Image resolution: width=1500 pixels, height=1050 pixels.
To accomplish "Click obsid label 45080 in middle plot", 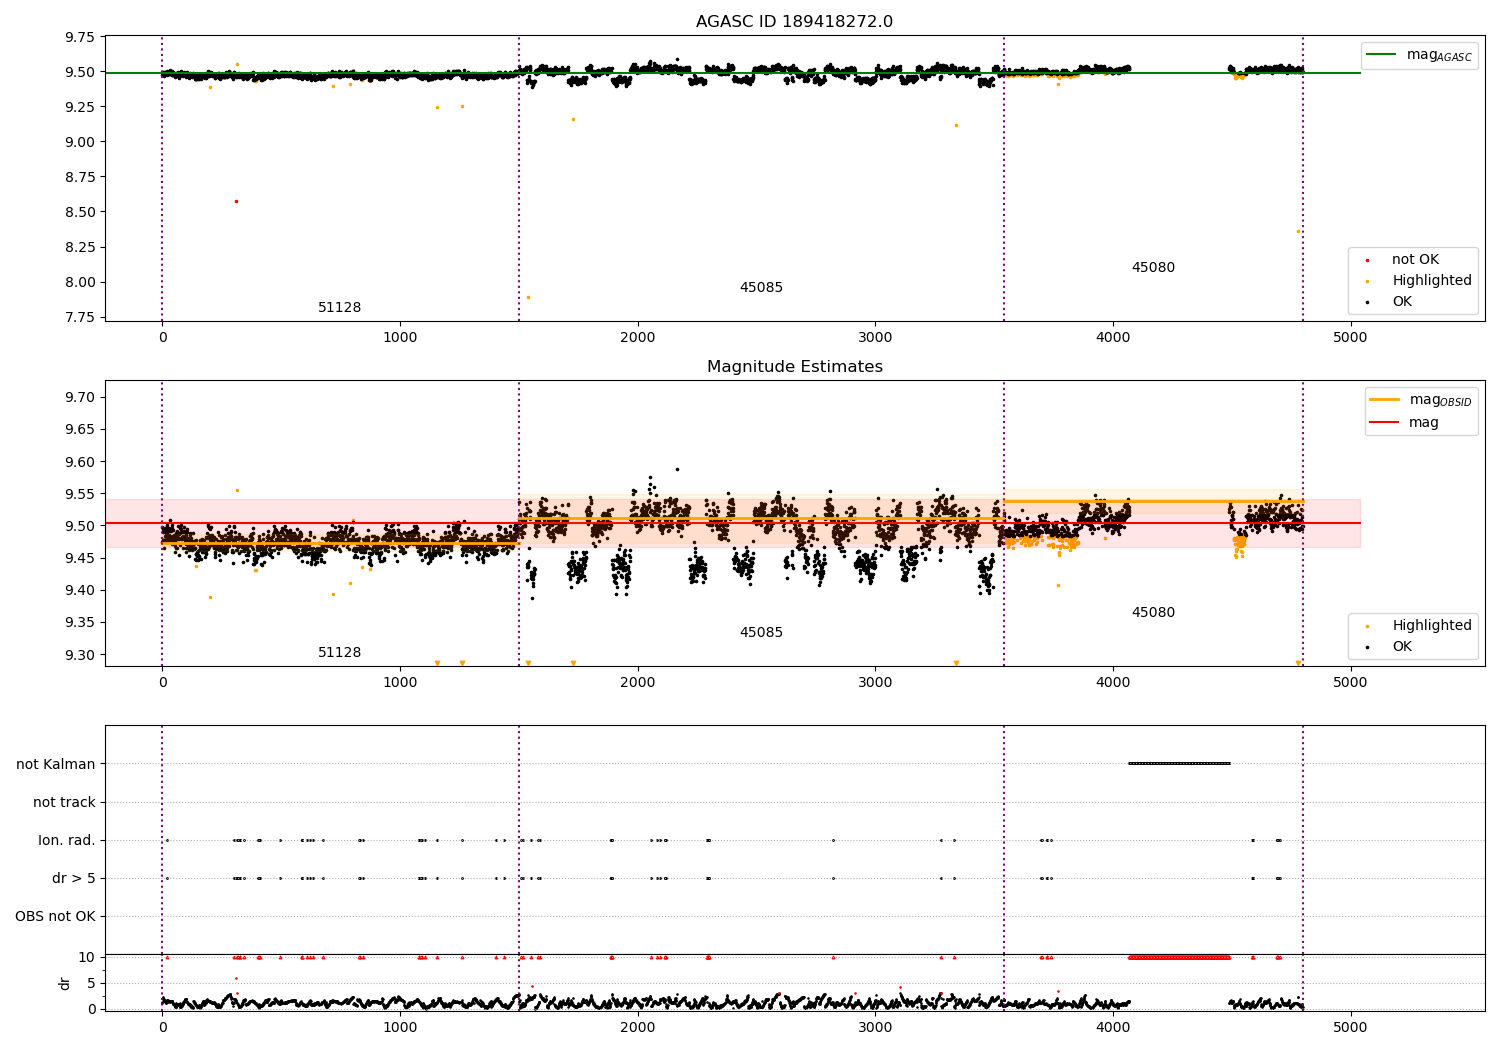I will (1153, 613).
